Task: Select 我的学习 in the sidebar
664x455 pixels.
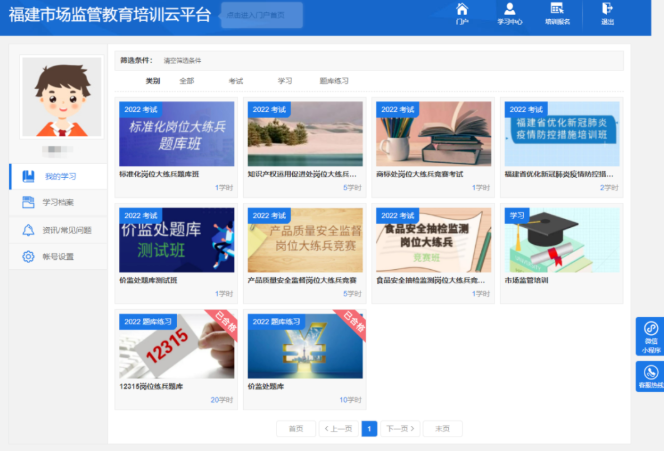Action: coord(59,177)
